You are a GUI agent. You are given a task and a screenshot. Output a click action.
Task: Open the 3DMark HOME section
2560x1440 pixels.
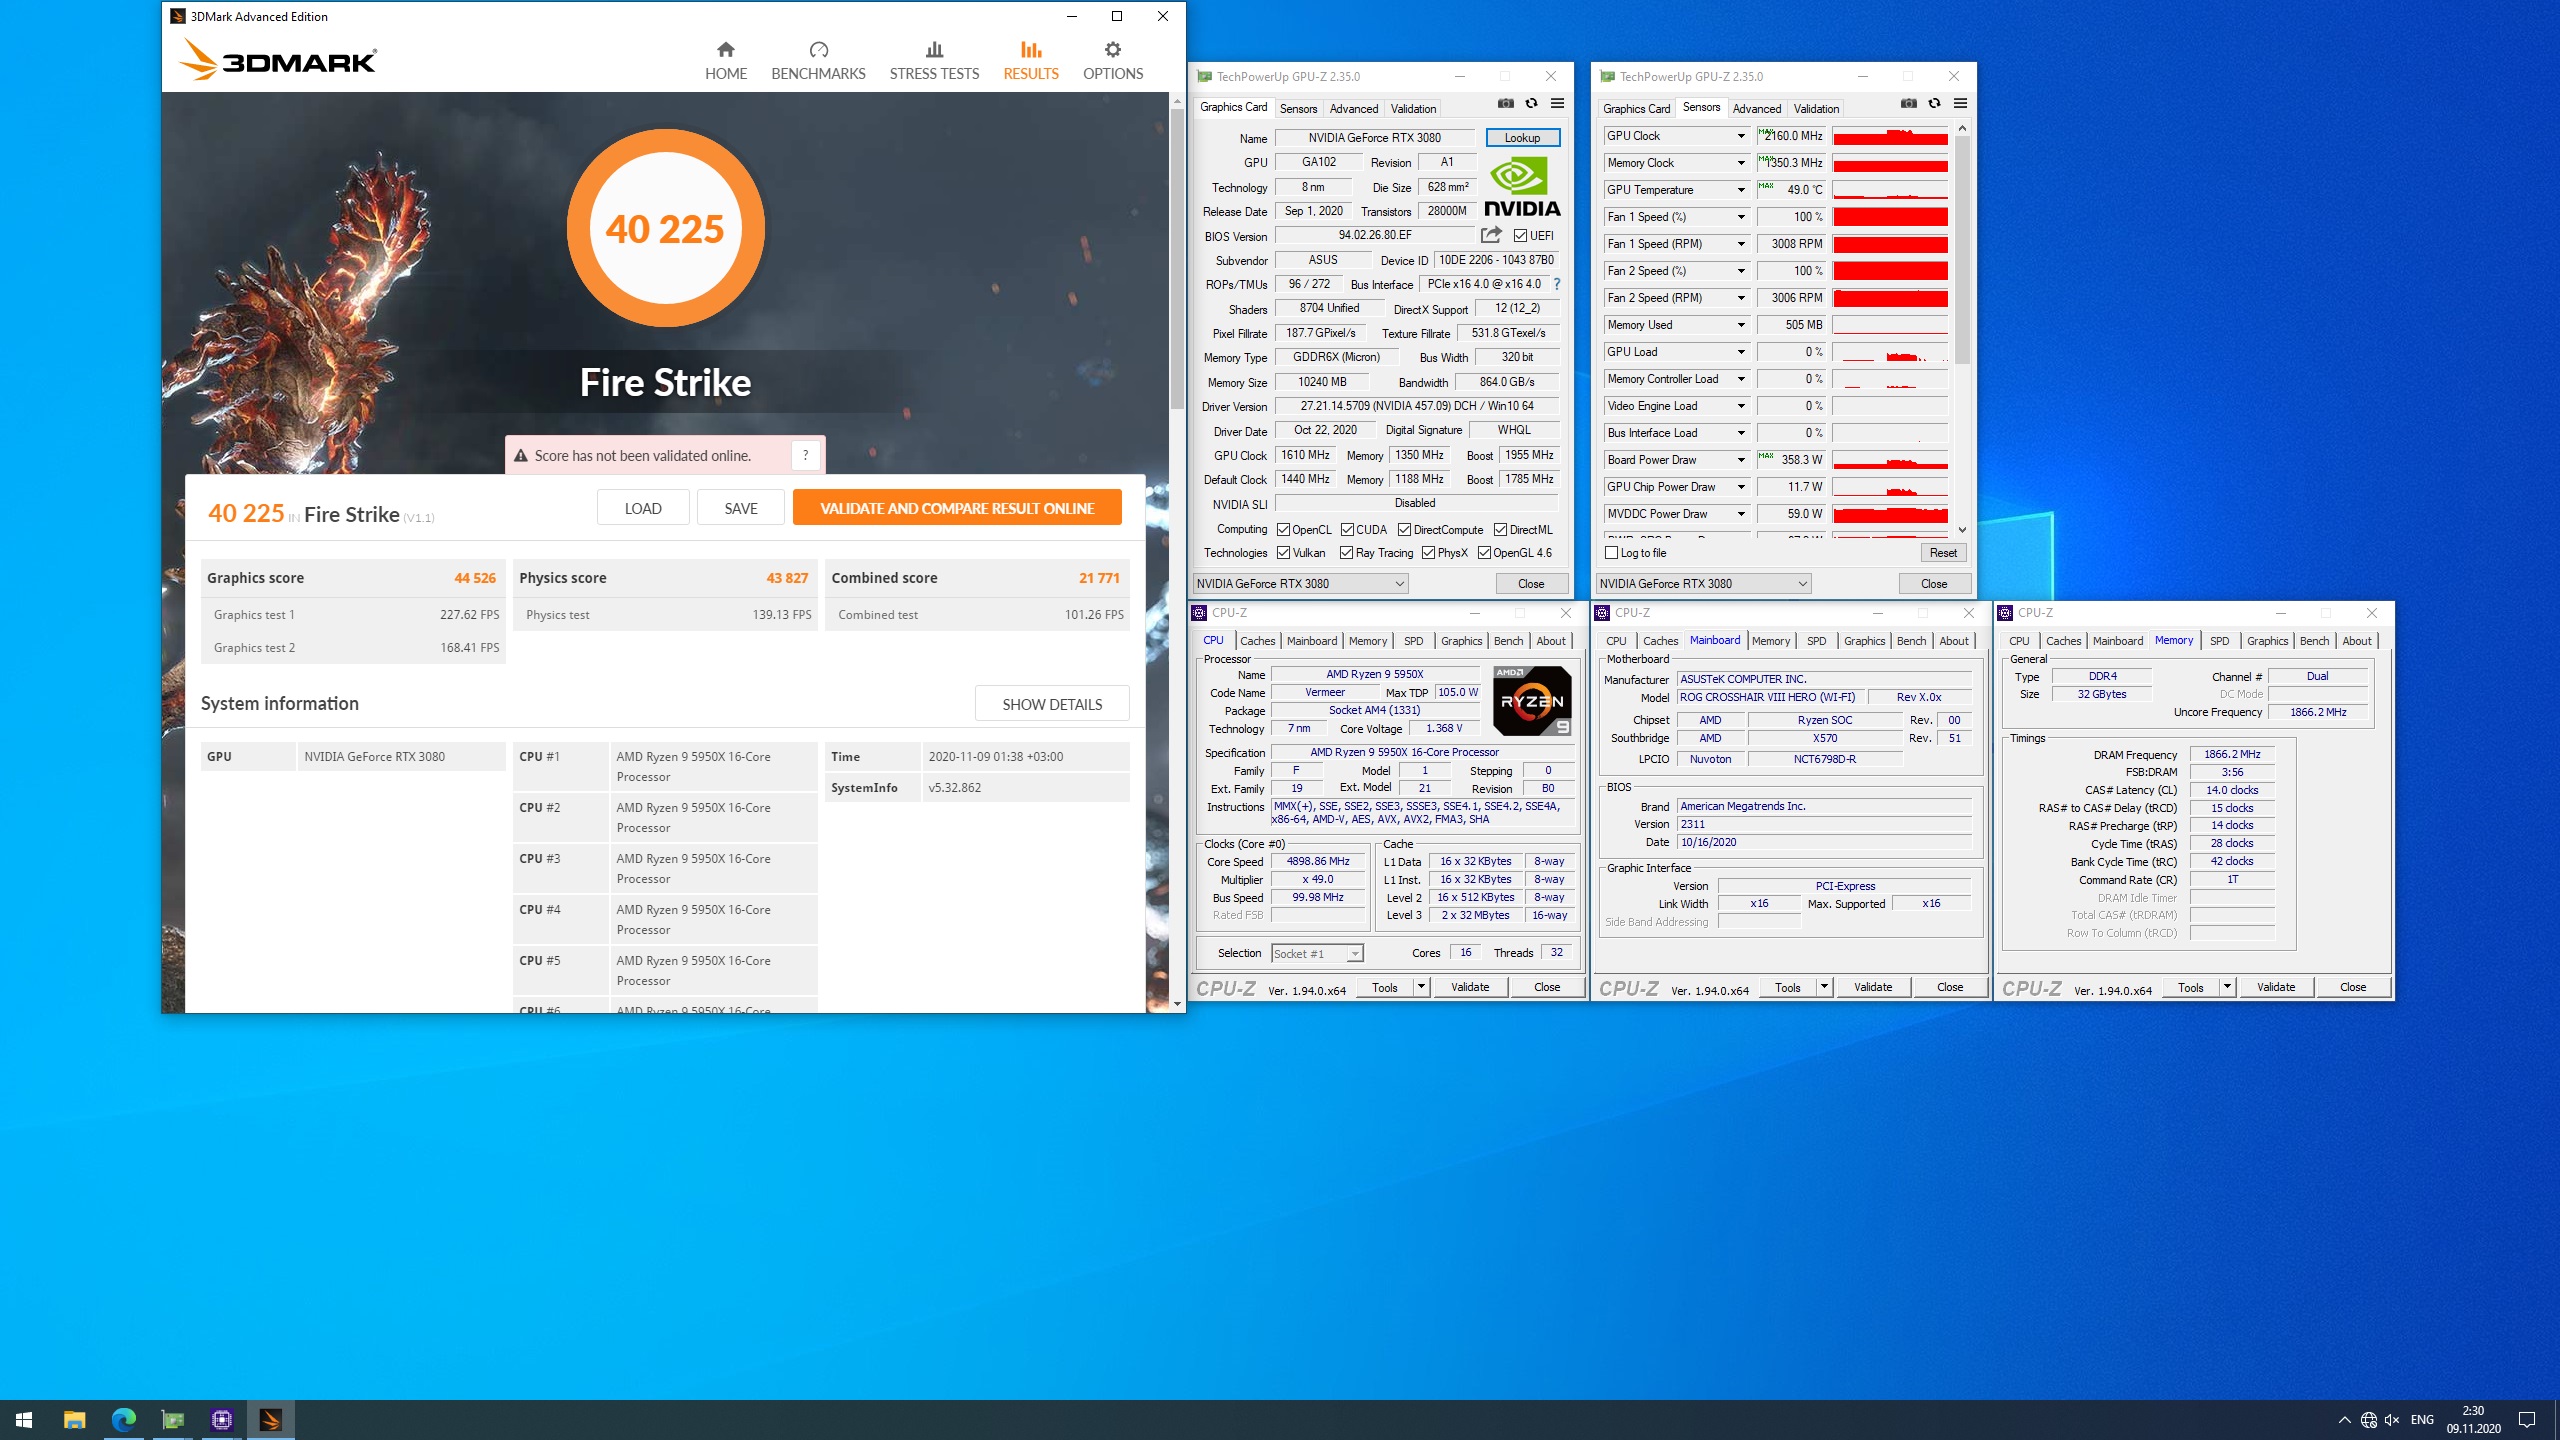click(726, 61)
